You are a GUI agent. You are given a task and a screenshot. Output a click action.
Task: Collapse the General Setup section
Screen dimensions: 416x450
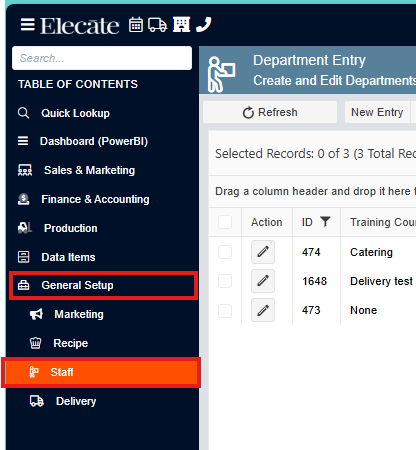(x=103, y=285)
